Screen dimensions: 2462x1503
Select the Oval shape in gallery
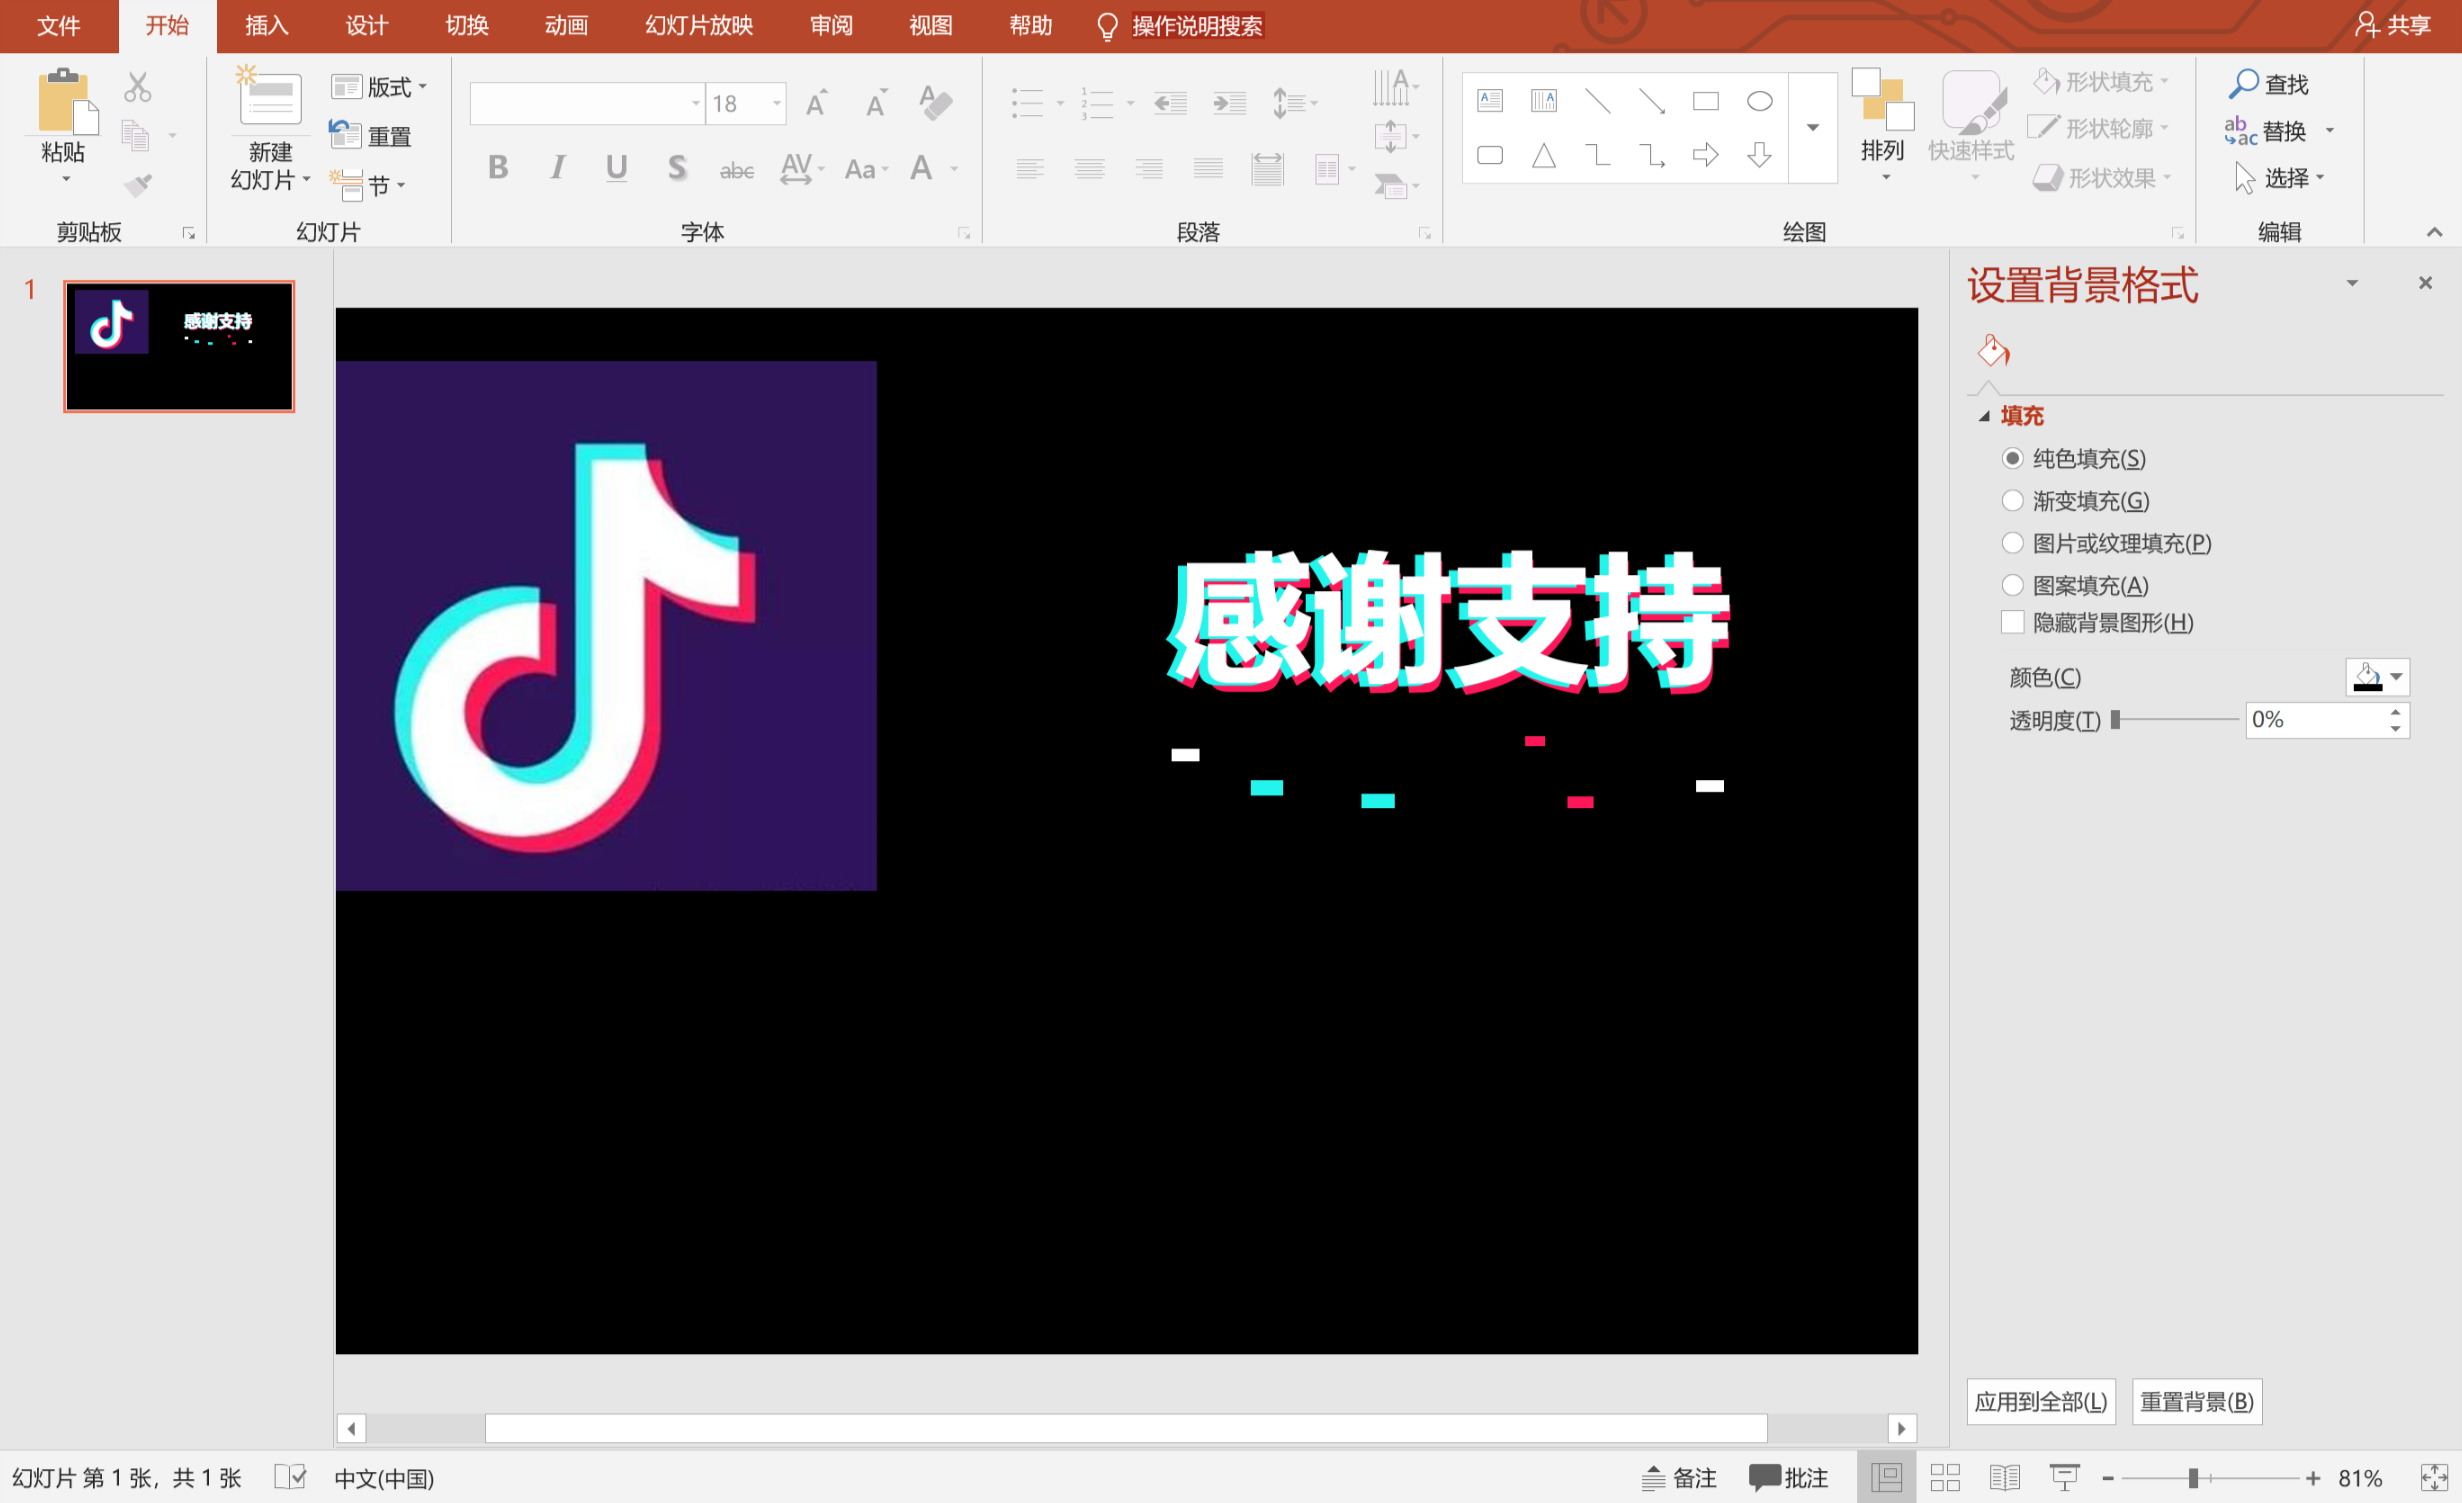pos(1759,101)
